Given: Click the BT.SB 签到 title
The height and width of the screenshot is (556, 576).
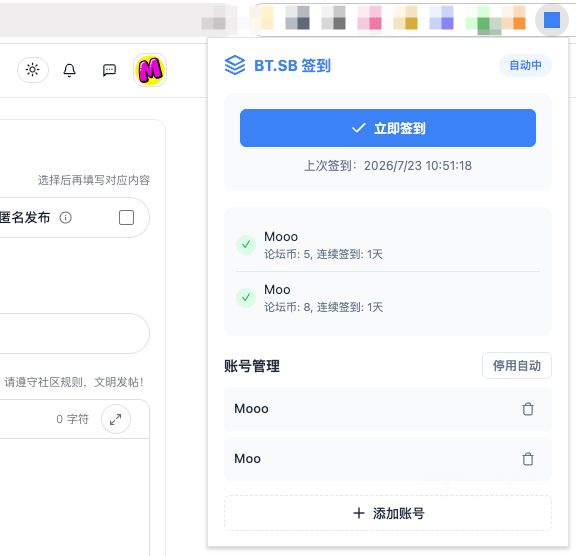Looking at the screenshot, I should (x=292, y=66).
